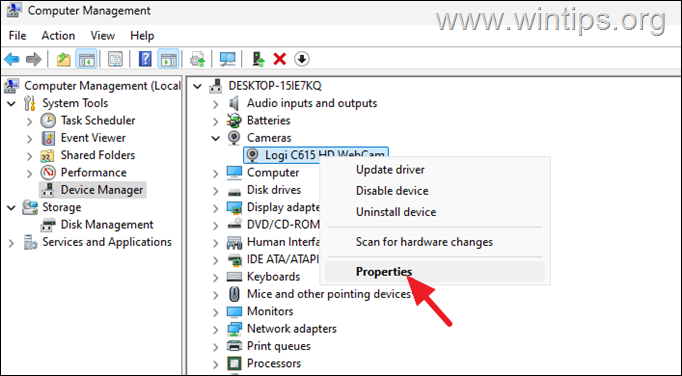Viewport: 682px width, 376px height.
Task: Select Computer Management (Local) root
Action: (x=102, y=86)
